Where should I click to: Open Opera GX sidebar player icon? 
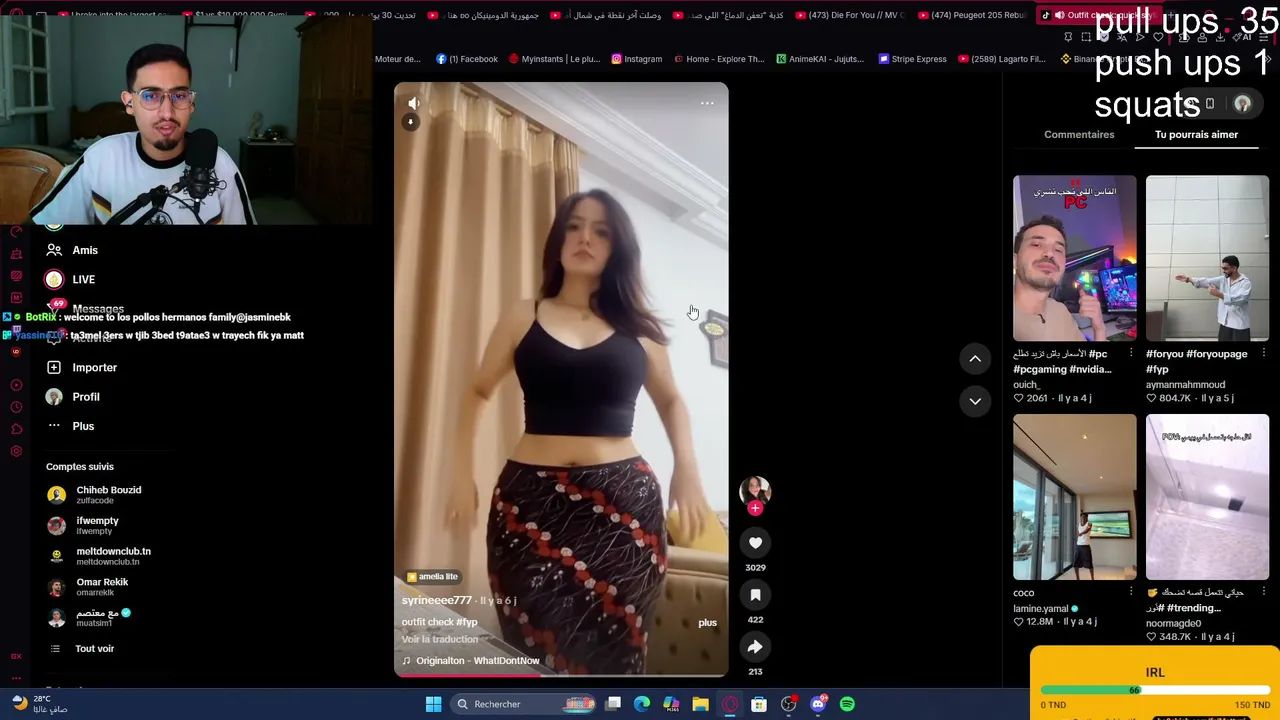[16, 385]
